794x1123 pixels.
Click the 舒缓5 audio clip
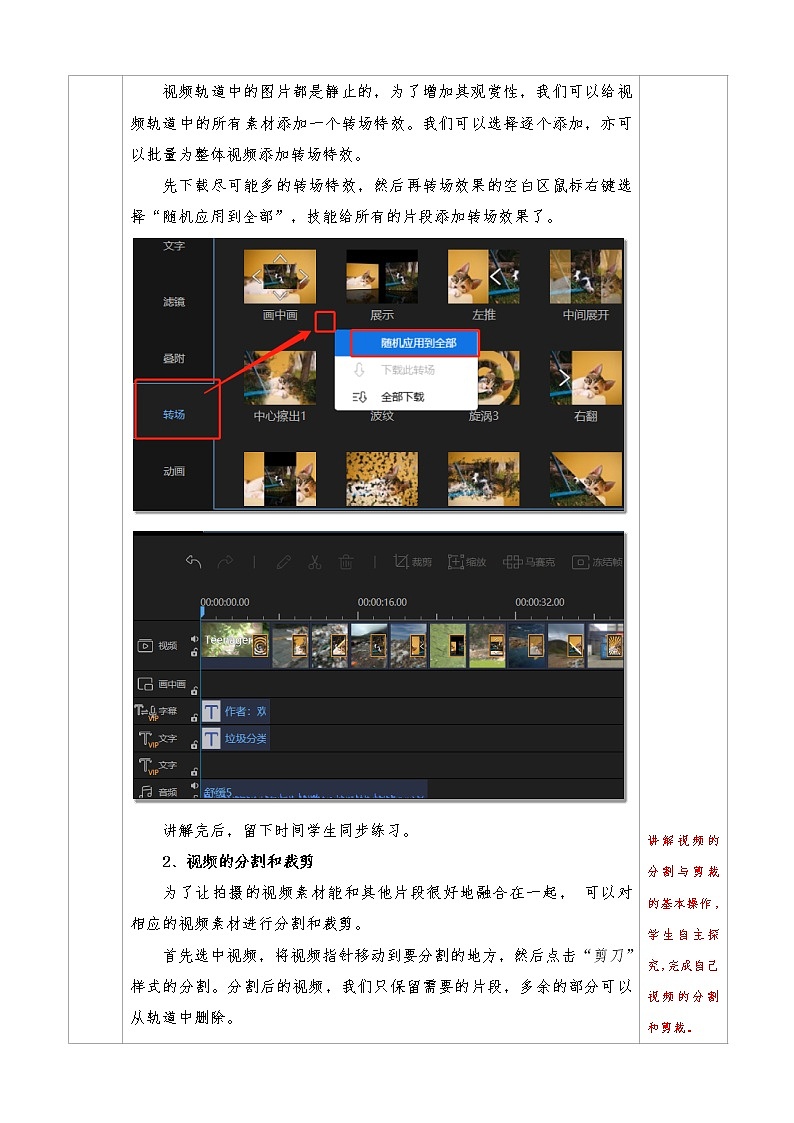[314, 791]
